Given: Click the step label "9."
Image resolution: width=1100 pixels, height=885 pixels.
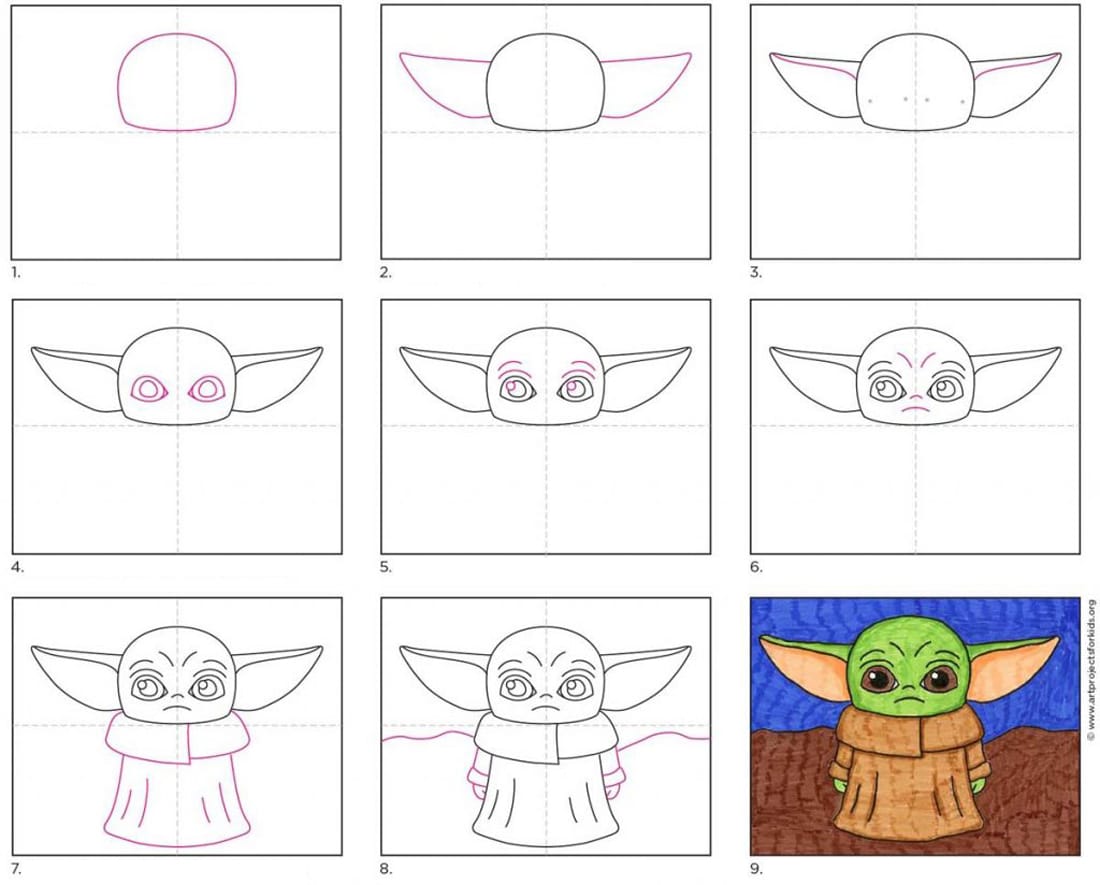Looking at the screenshot, I should pyautogui.click(x=756, y=870).
